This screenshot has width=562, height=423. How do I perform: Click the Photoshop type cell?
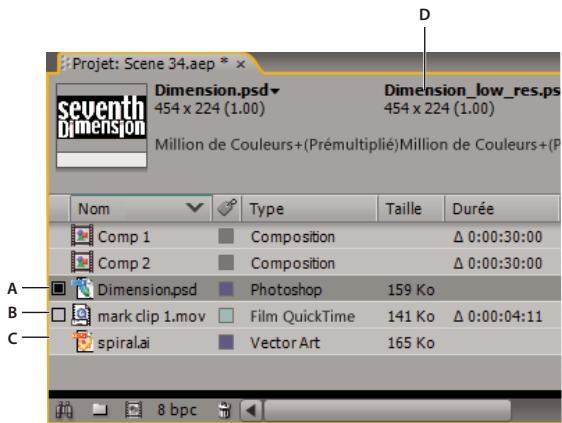(x=286, y=290)
